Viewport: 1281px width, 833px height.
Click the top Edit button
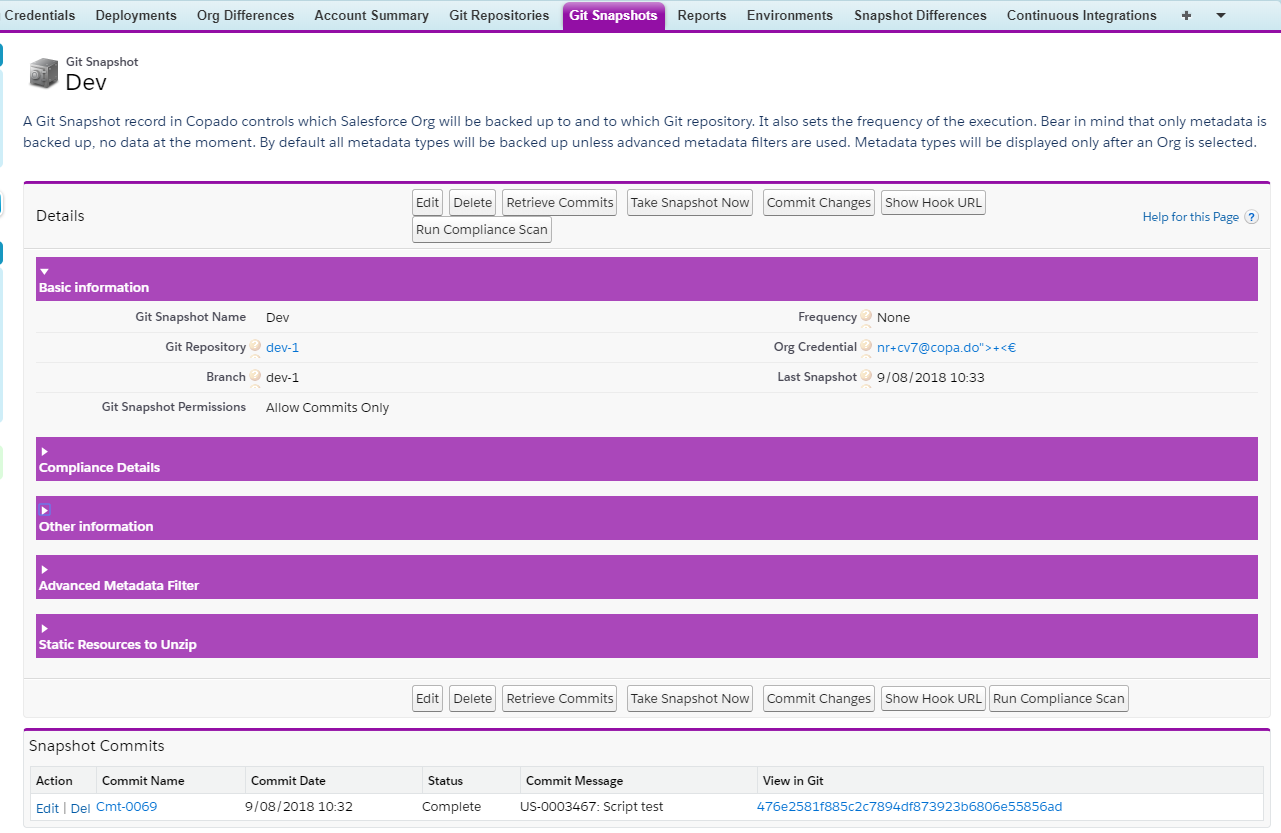click(428, 202)
